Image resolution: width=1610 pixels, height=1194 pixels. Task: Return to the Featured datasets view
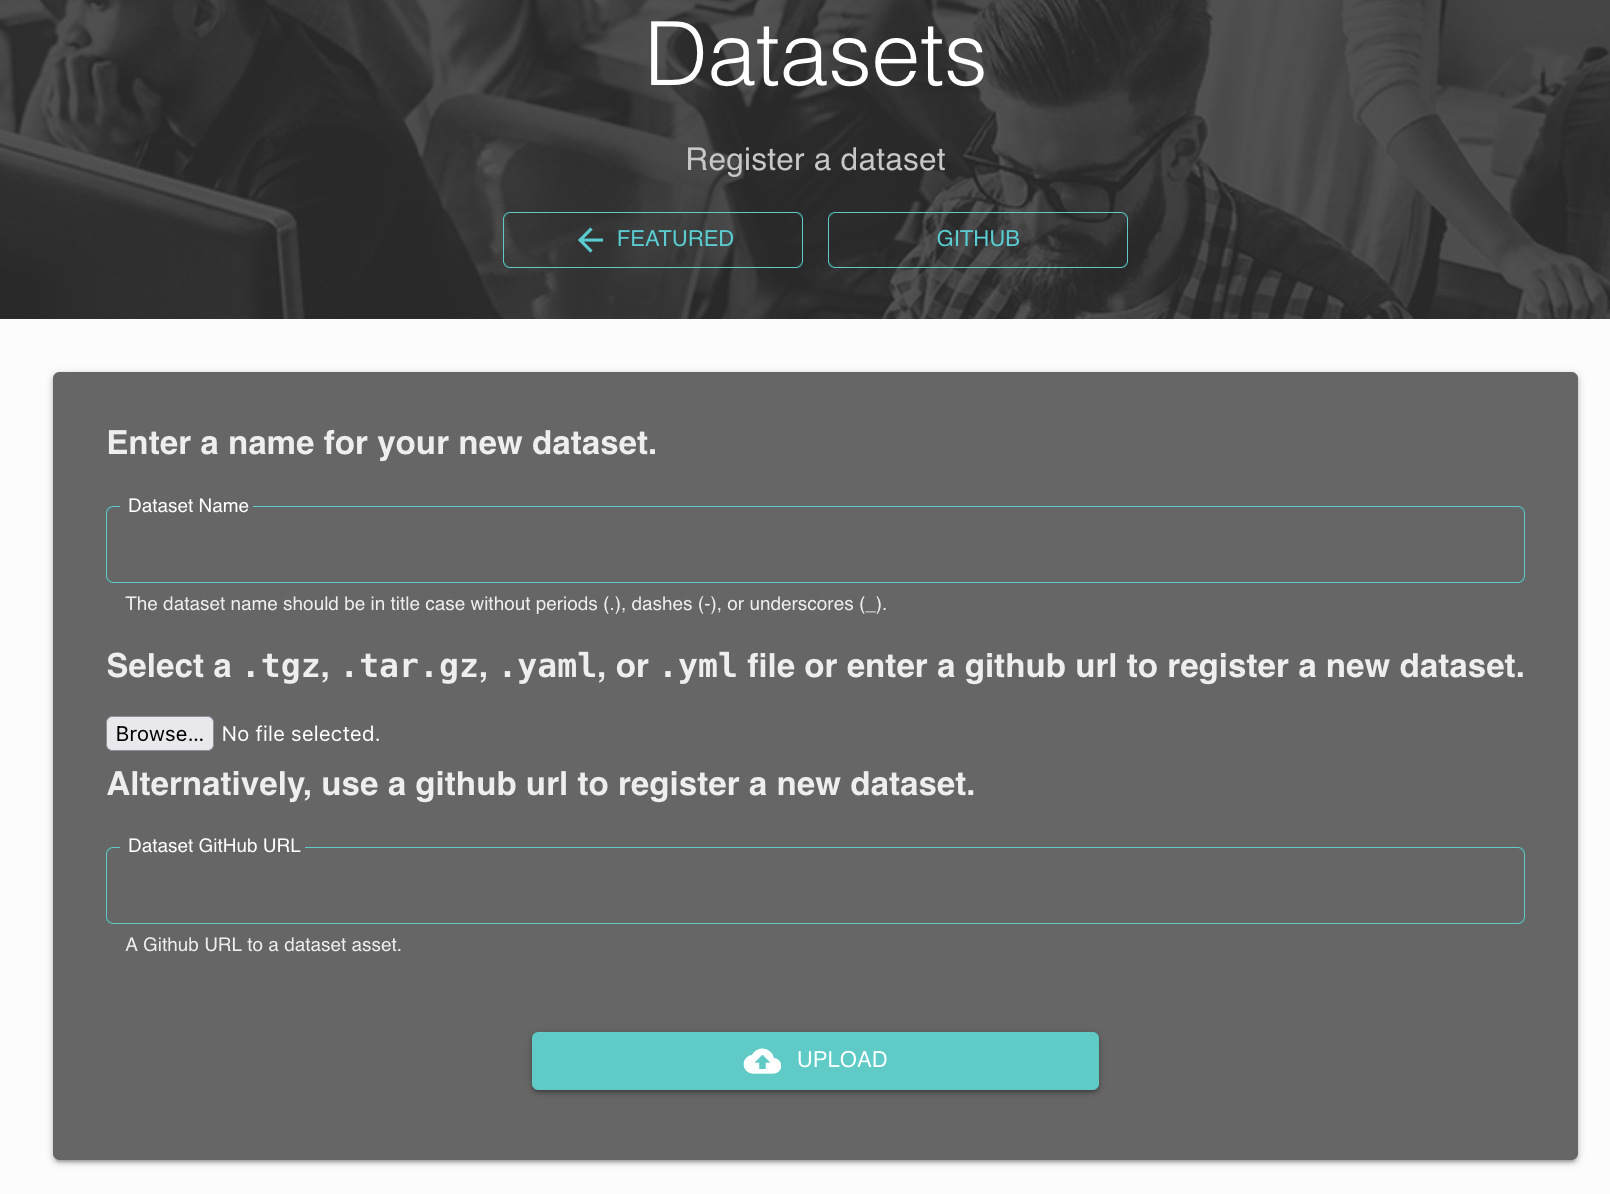pyautogui.click(x=652, y=240)
